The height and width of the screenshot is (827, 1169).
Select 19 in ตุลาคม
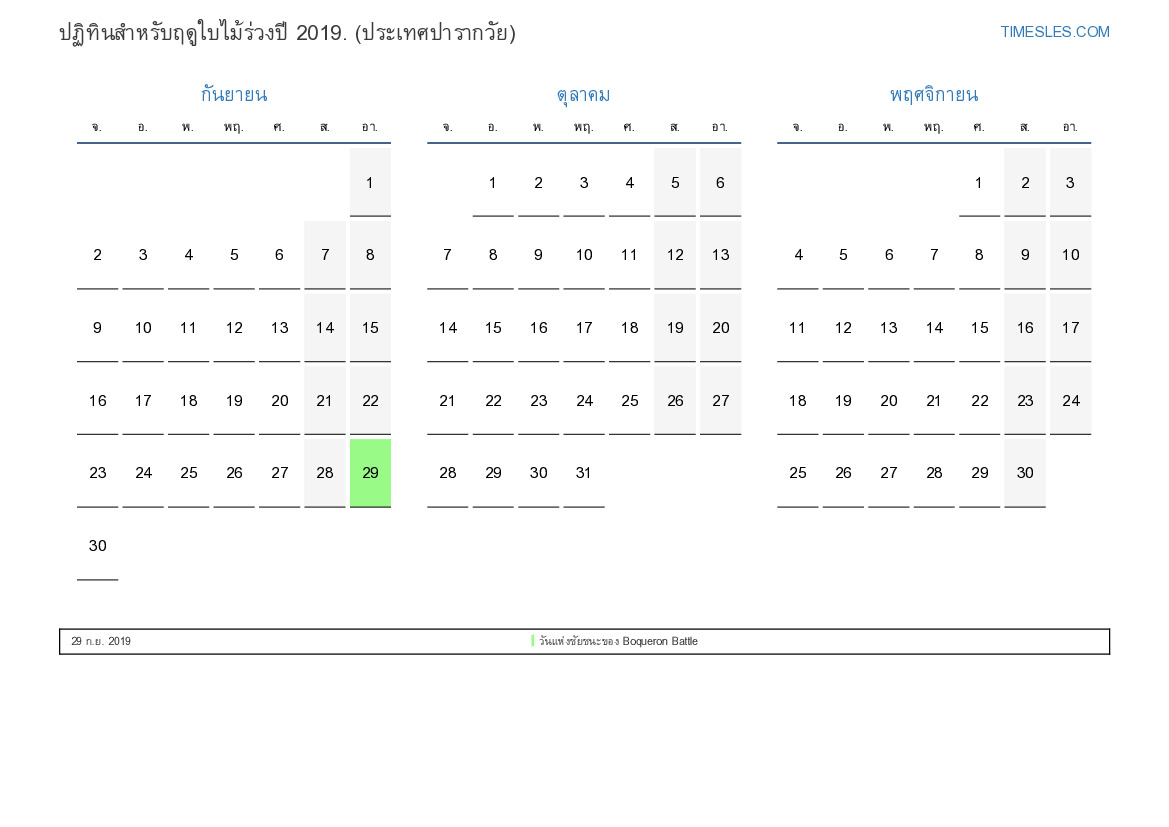tap(675, 328)
